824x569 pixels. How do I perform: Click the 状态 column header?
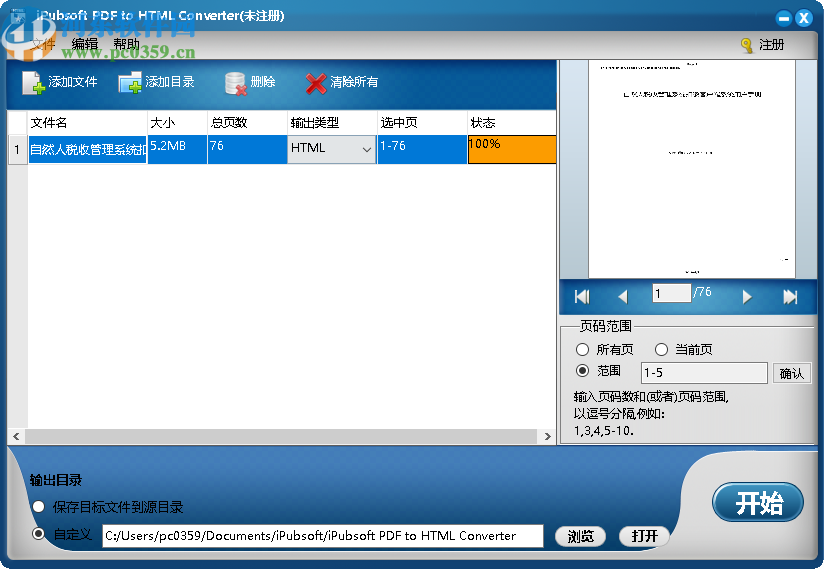(512, 123)
